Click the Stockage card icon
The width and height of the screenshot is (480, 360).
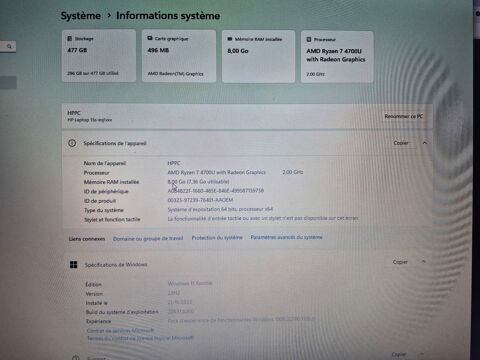pos(70,39)
